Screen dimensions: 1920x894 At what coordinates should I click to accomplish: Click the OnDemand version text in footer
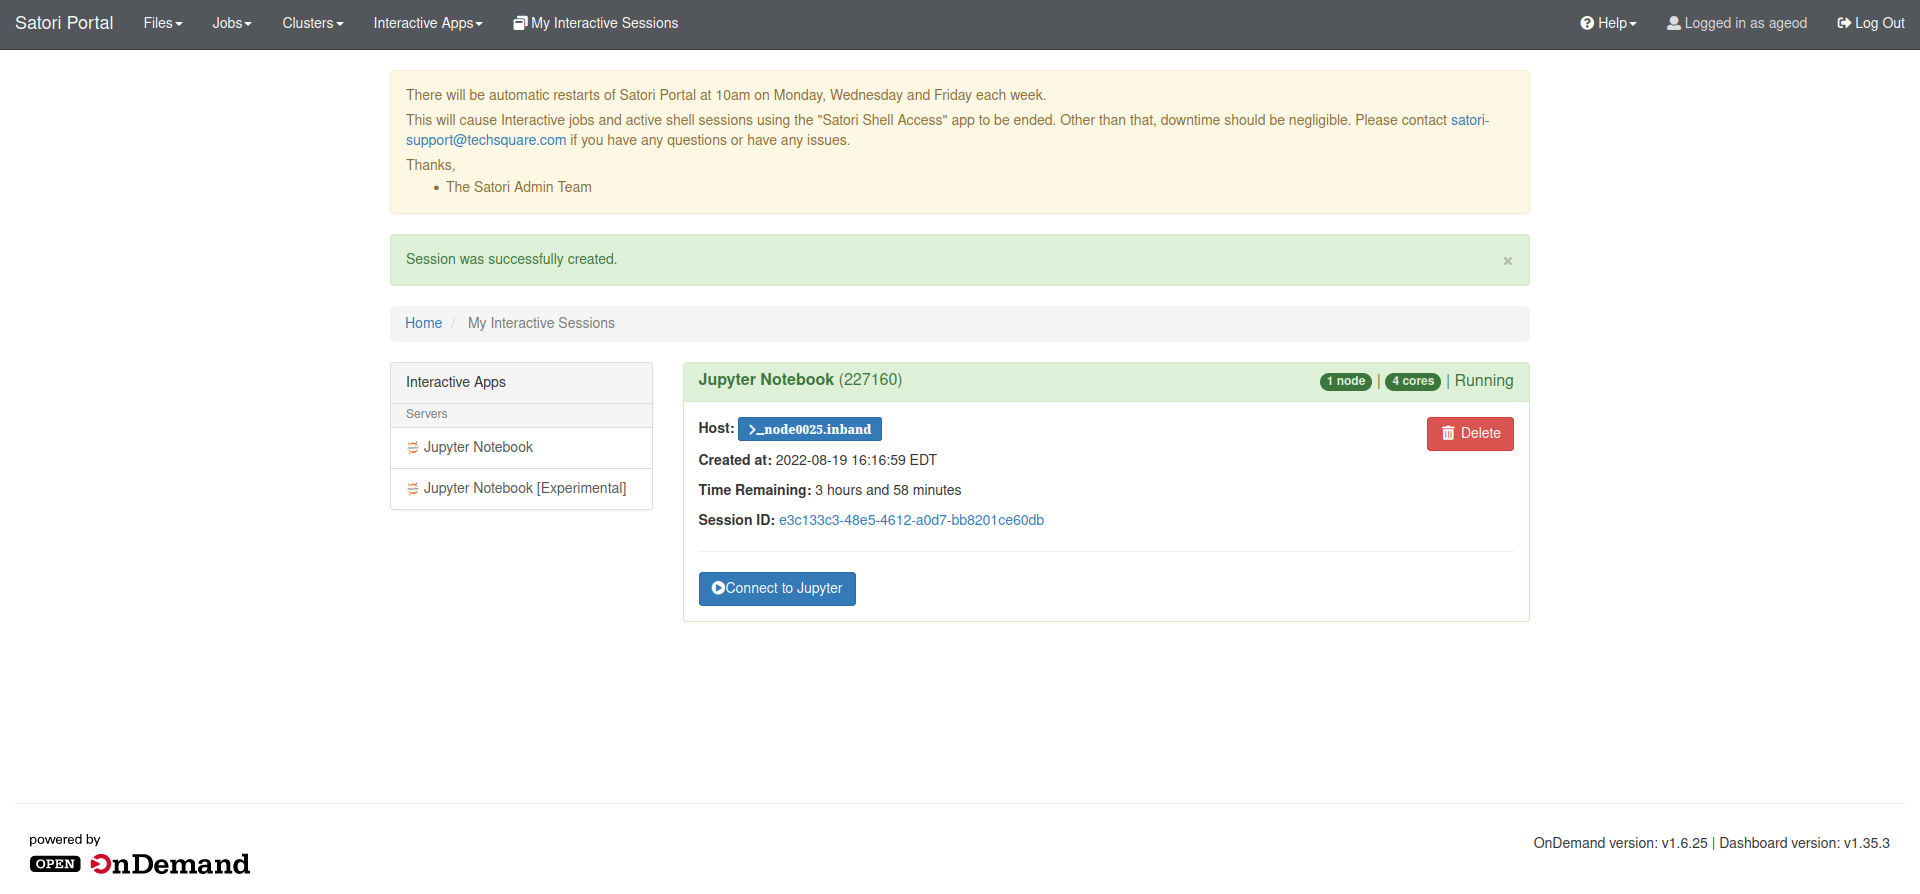1621,843
